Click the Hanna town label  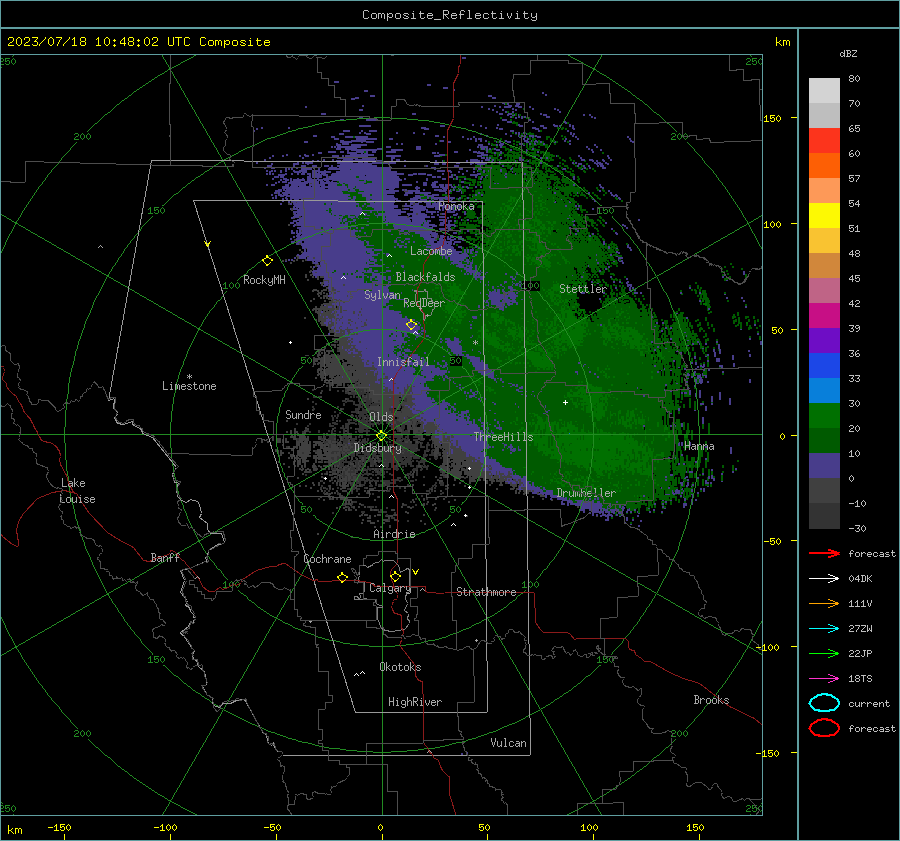[x=699, y=446]
